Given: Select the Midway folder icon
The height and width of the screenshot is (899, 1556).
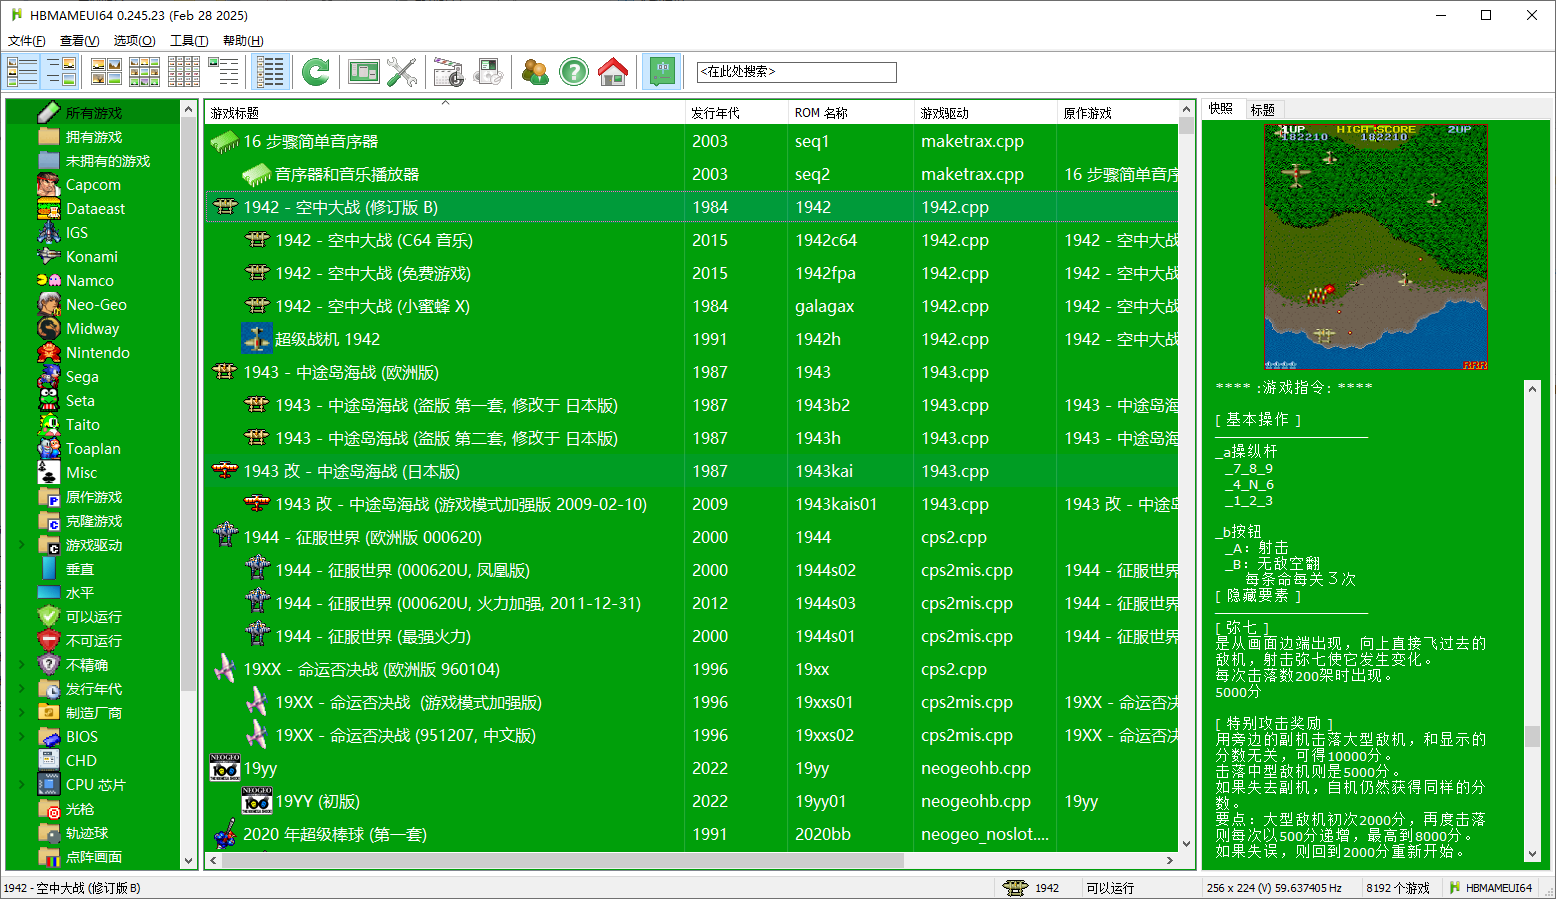Looking at the screenshot, I should [x=49, y=329].
